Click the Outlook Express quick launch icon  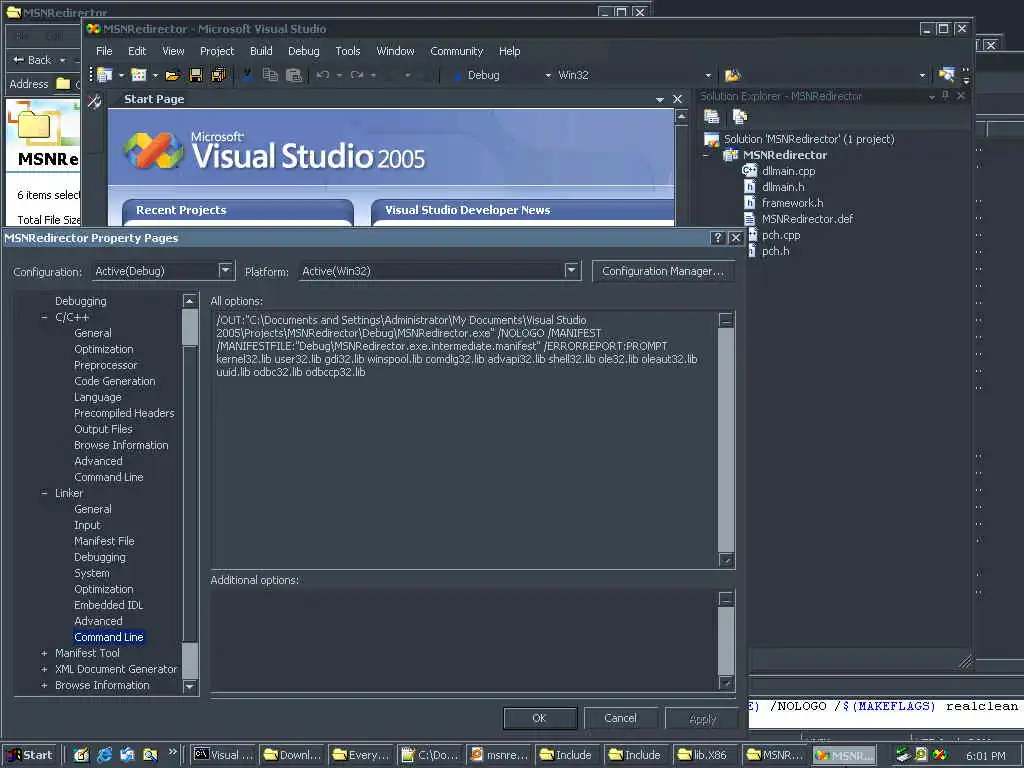(127, 755)
